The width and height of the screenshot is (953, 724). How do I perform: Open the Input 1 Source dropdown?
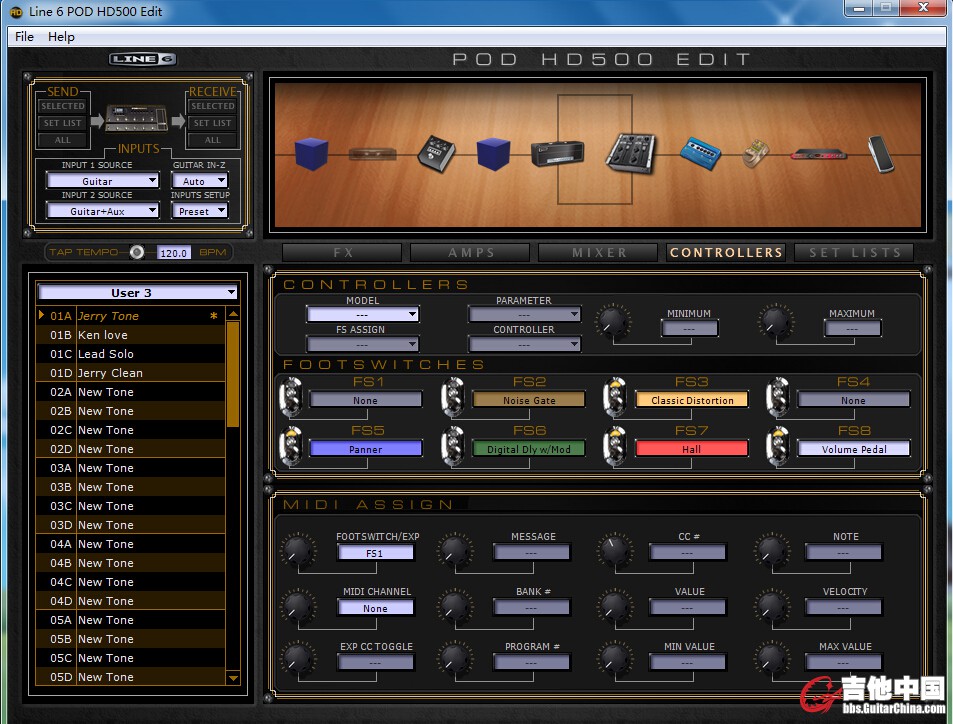(103, 181)
